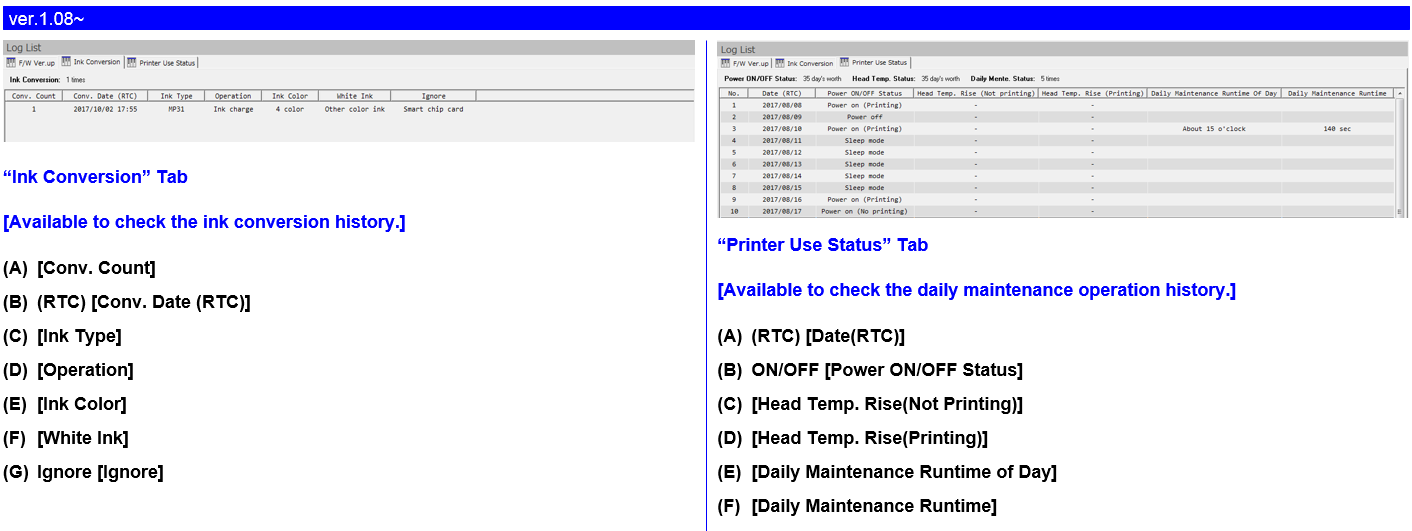This screenshot has height=531, width=1412.
Task: Click the Ink Type column header
Action: [x=176, y=96]
